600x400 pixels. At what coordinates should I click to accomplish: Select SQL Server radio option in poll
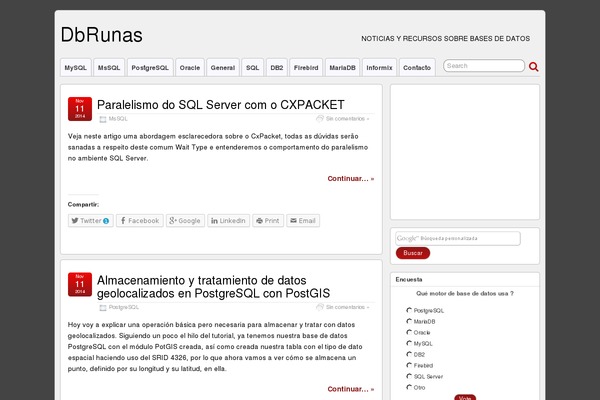pyautogui.click(x=409, y=376)
